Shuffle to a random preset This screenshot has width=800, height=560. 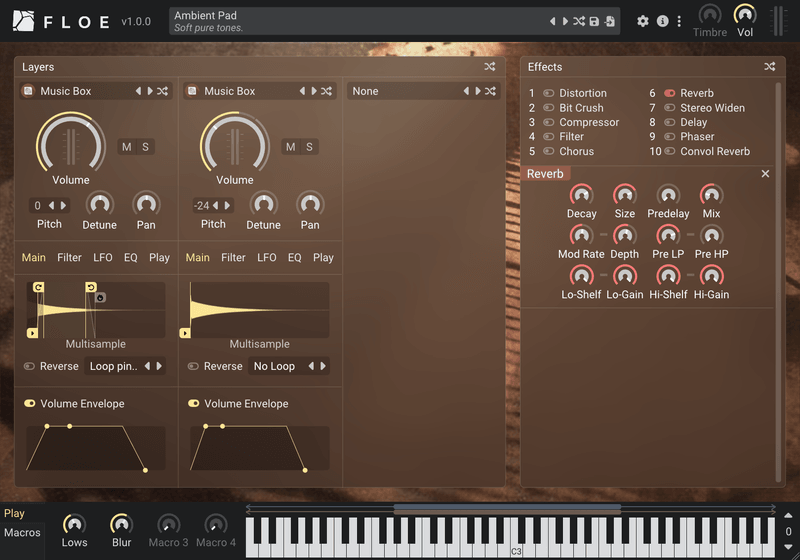(579, 21)
